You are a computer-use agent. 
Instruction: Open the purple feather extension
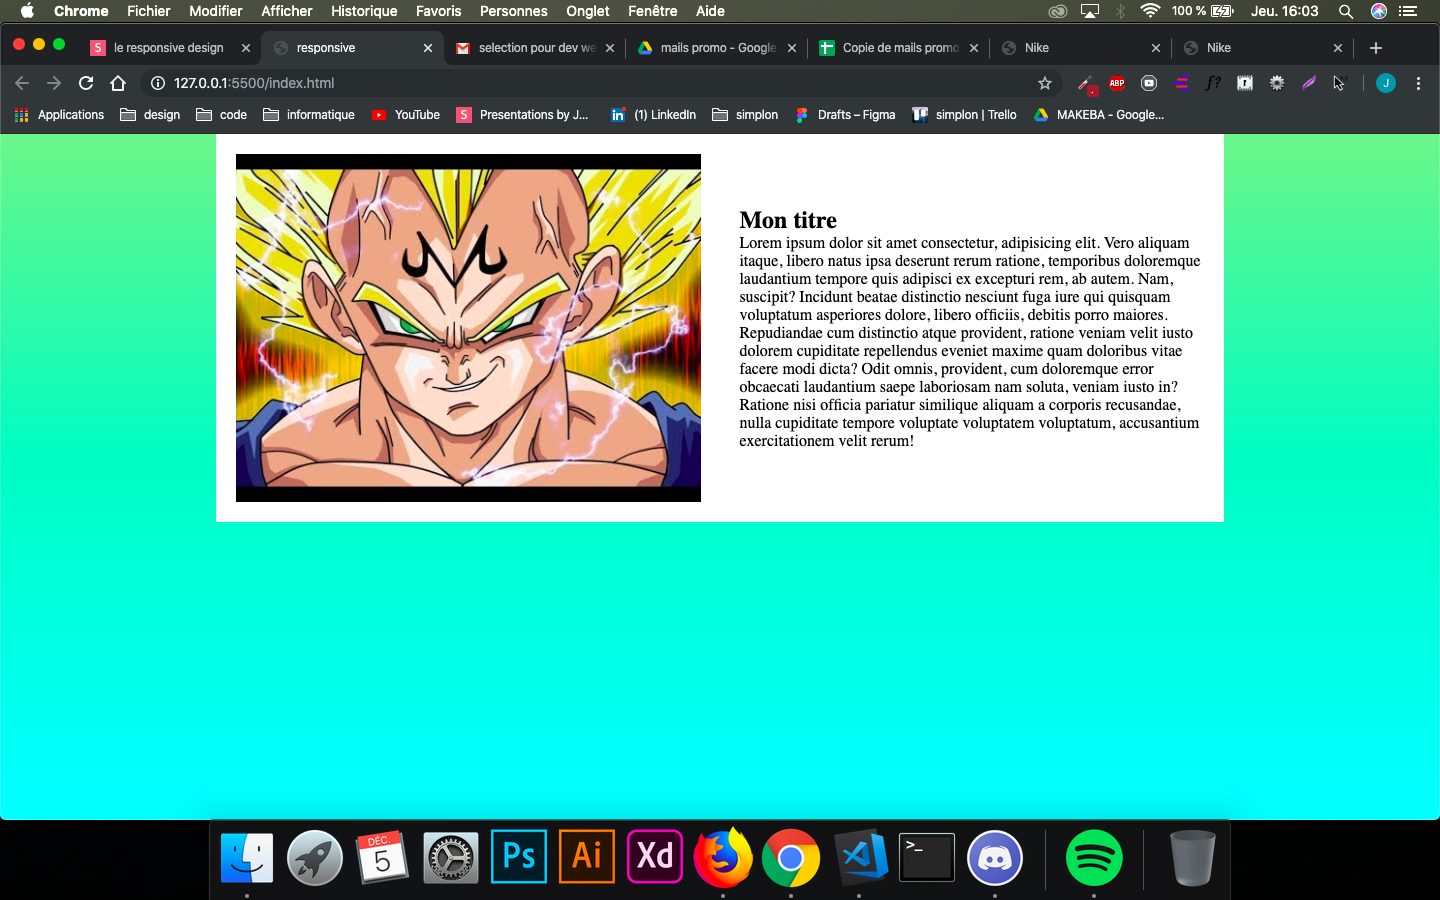pyautogui.click(x=1309, y=83)
